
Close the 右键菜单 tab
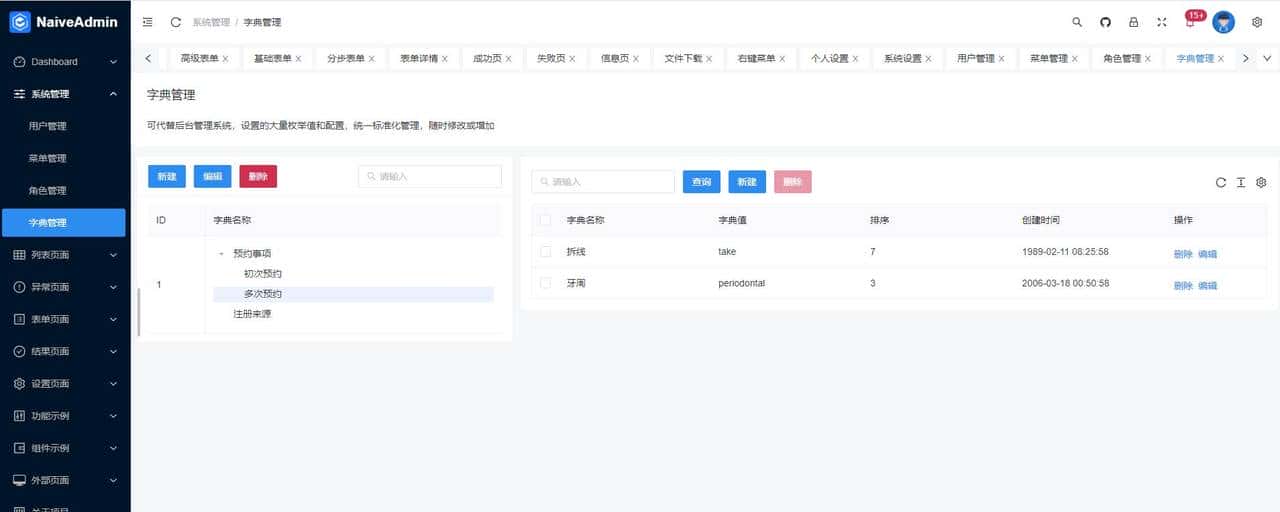click(x=782, y=59)
